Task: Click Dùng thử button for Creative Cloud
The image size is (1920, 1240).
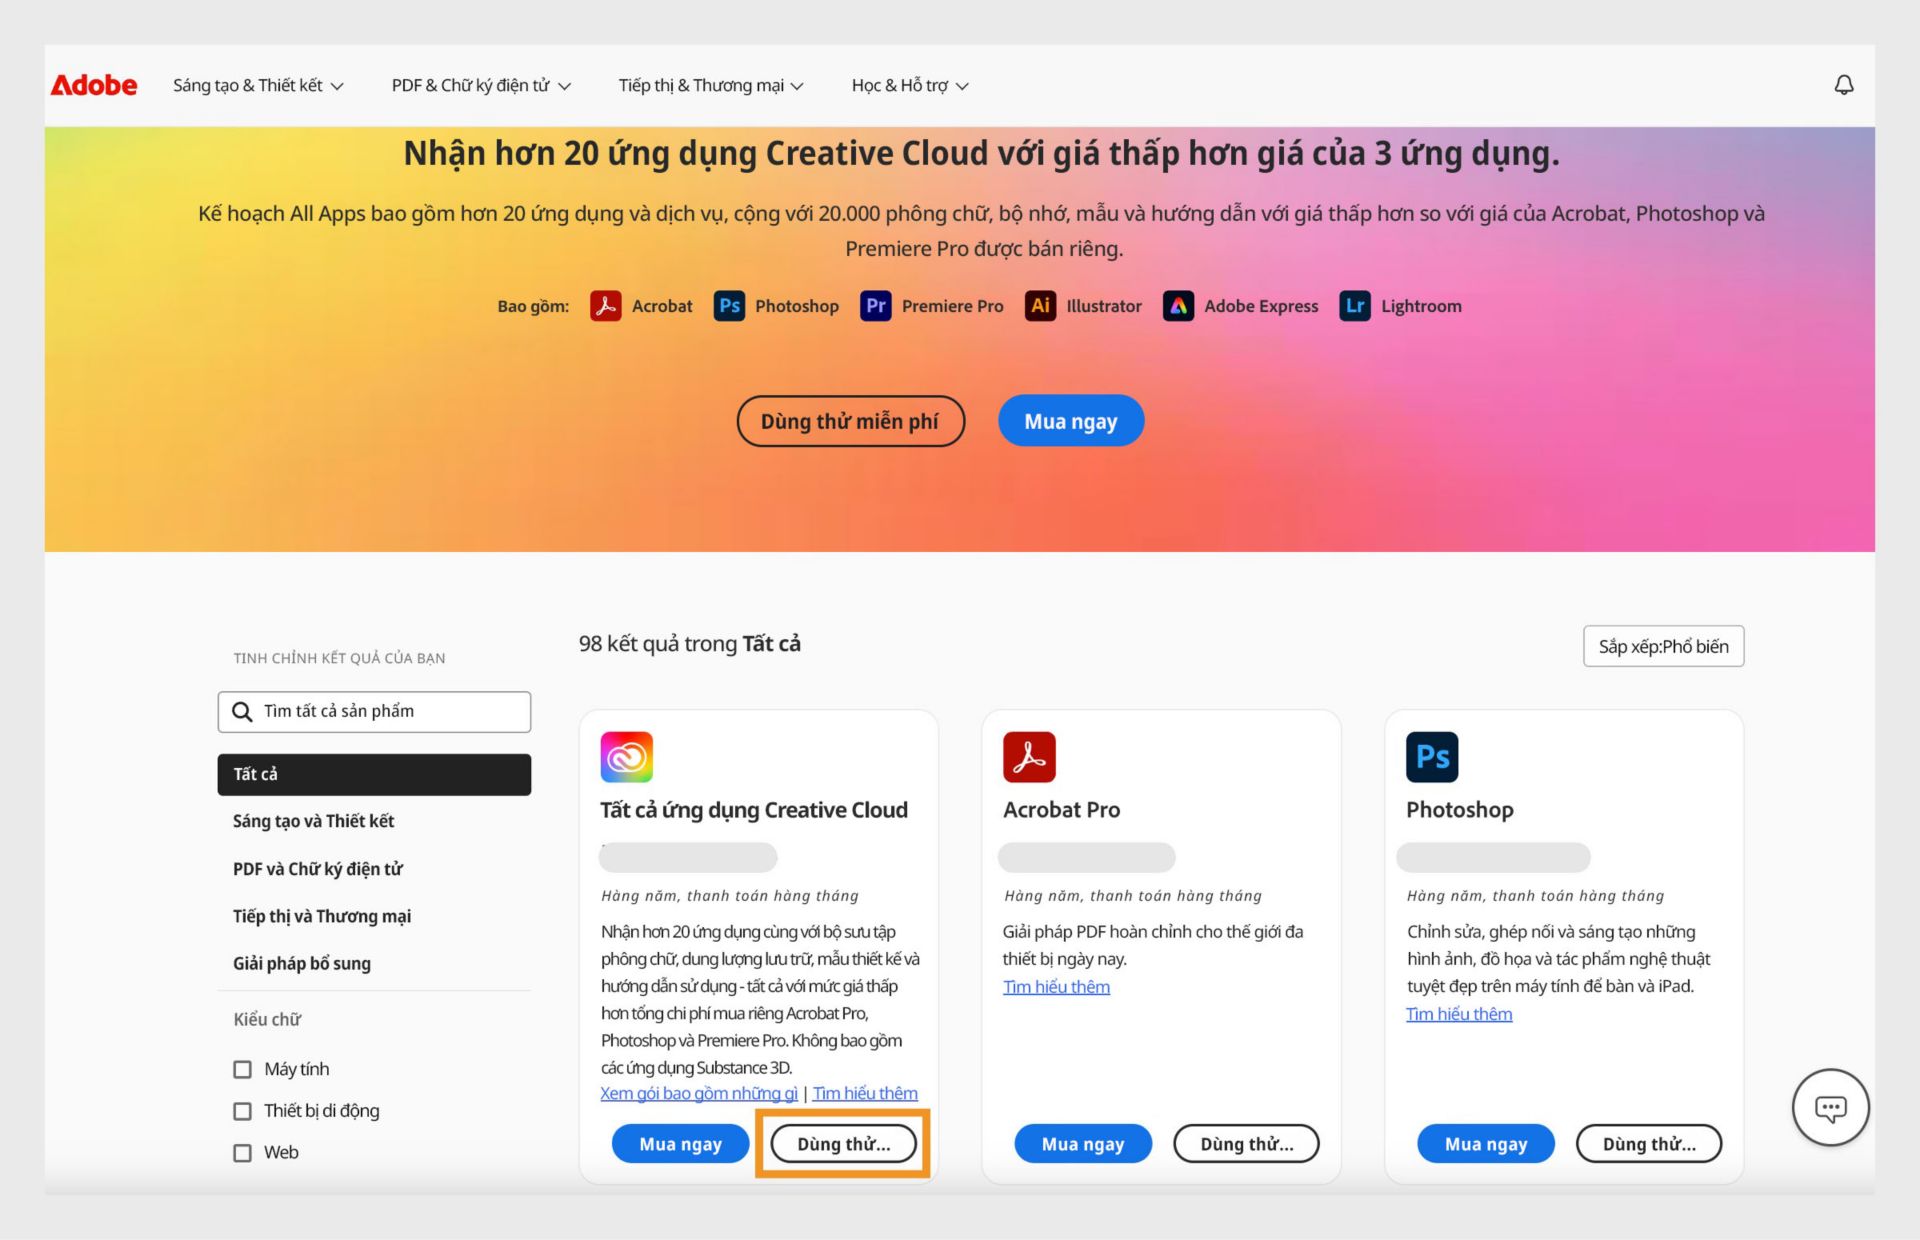Action: pos(841,1143)
